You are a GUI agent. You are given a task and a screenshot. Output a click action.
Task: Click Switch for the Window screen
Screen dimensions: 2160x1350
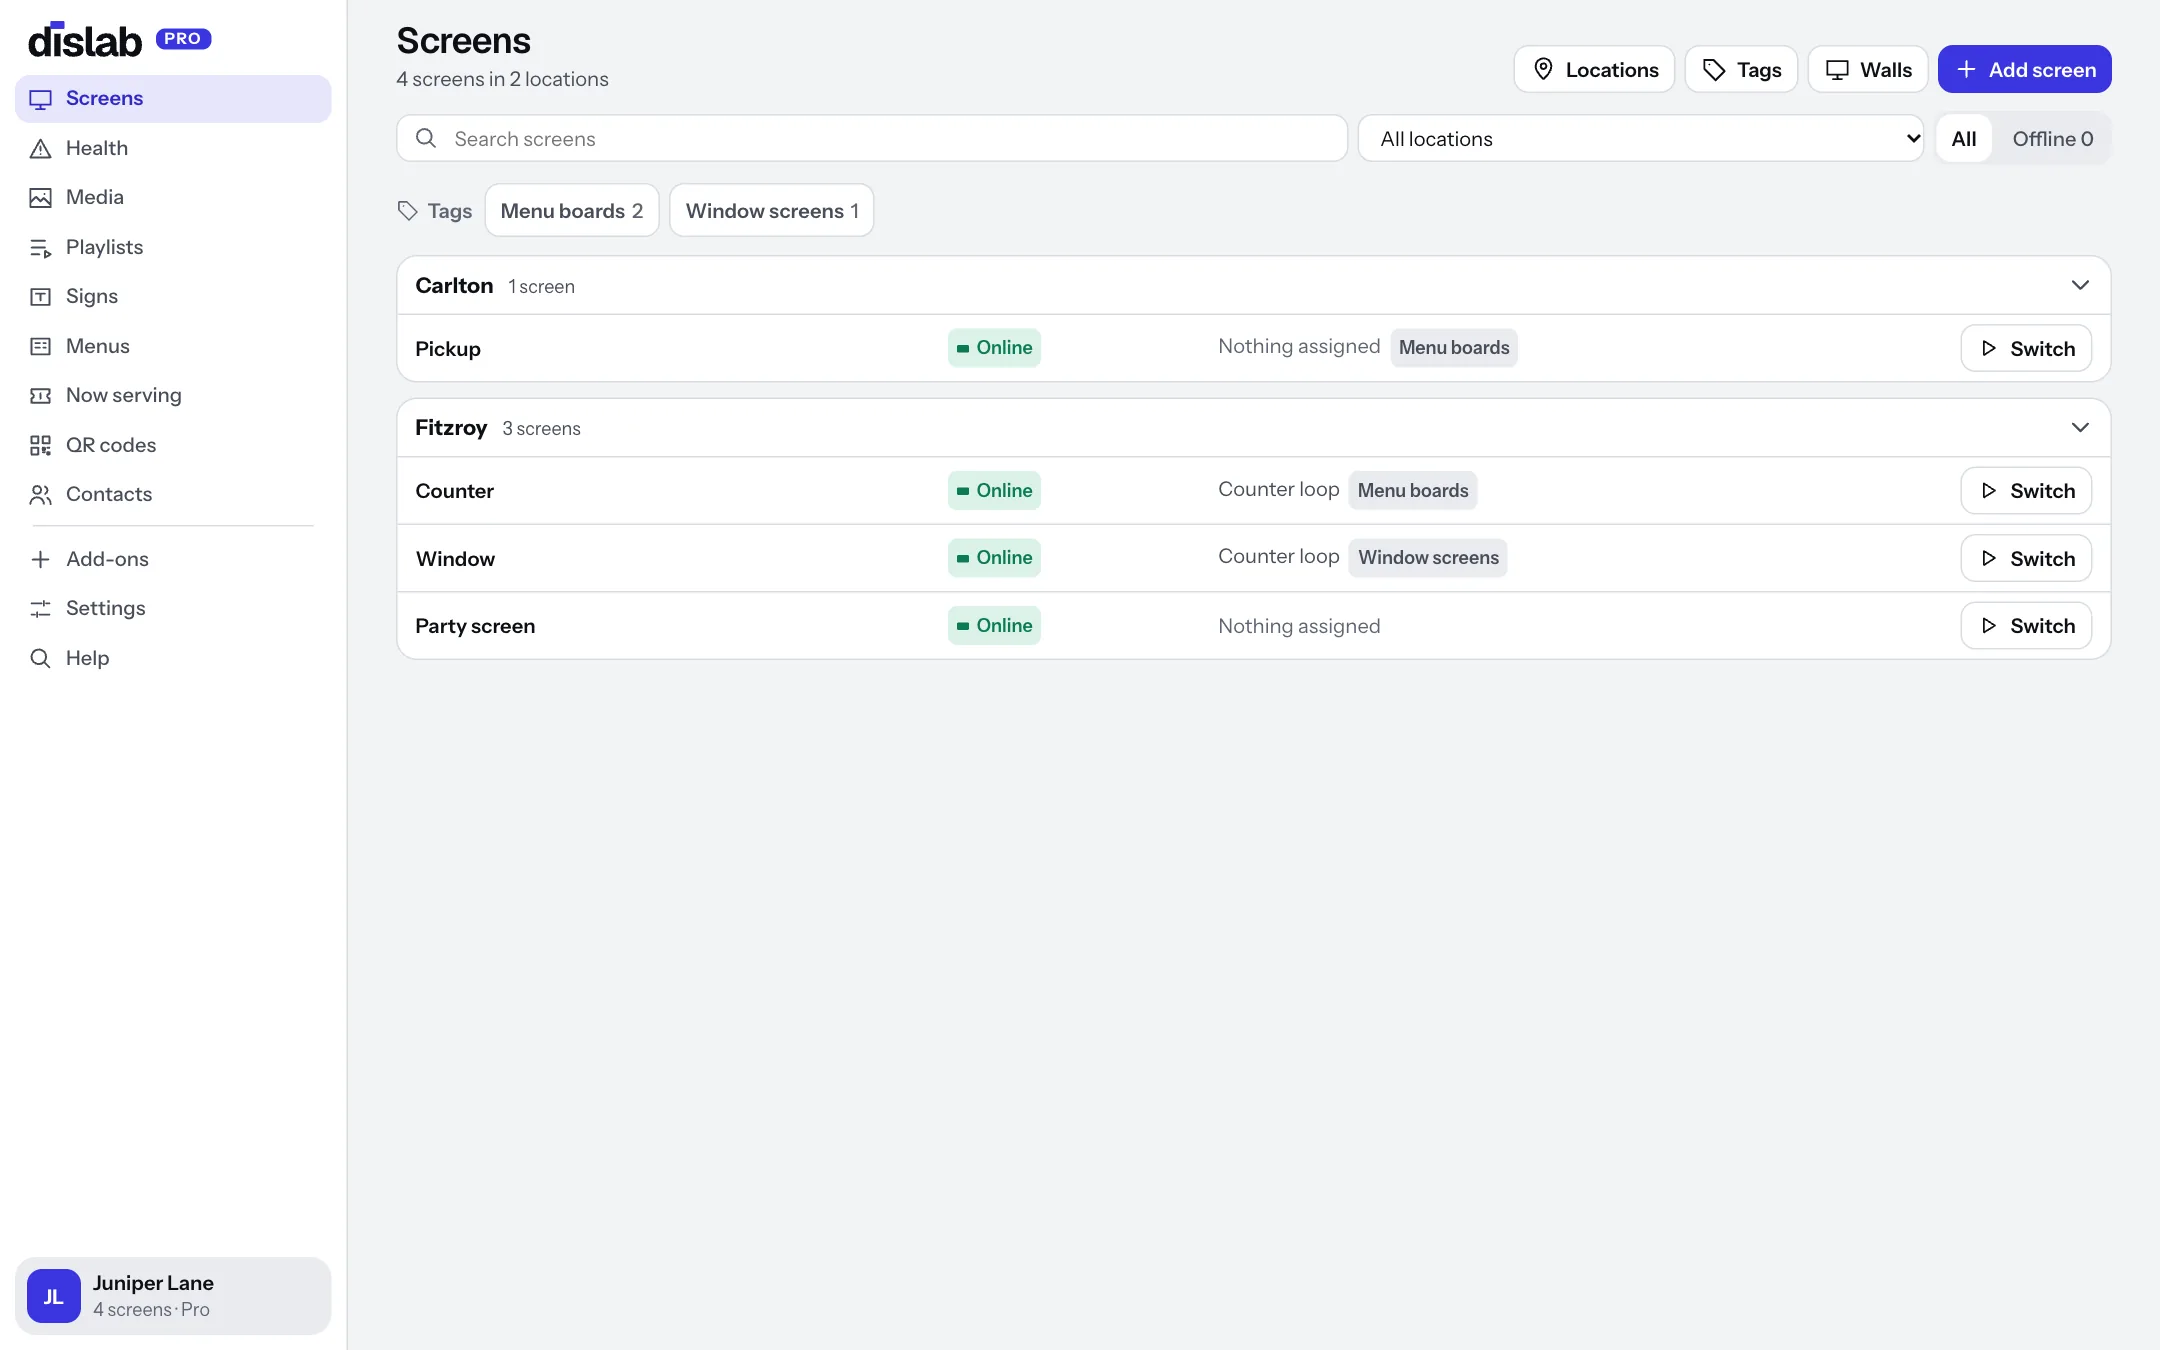coord(2026,558)
